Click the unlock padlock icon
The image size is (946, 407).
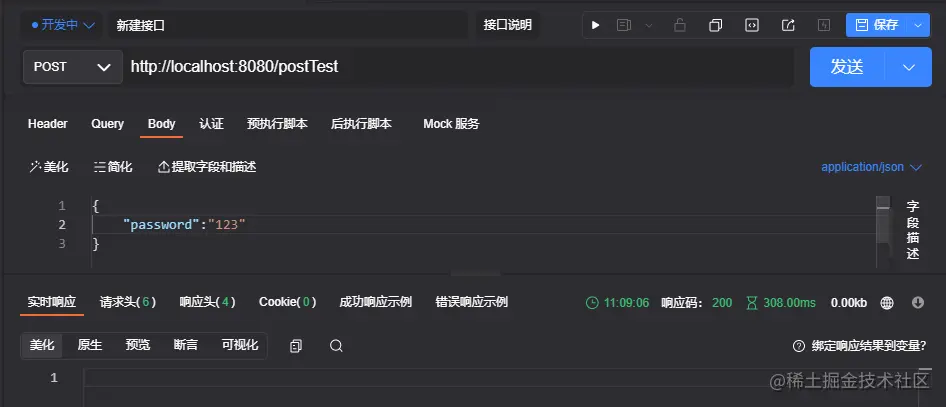click(x=680, y=25)
